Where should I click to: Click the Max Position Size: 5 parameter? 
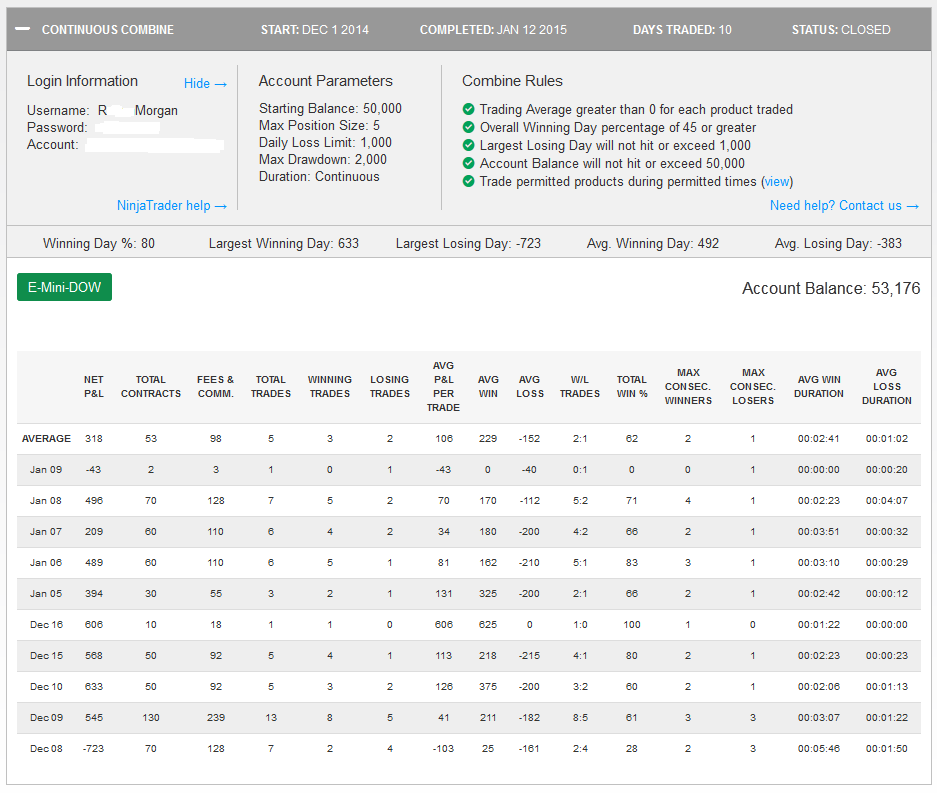(x=319, y=125)
